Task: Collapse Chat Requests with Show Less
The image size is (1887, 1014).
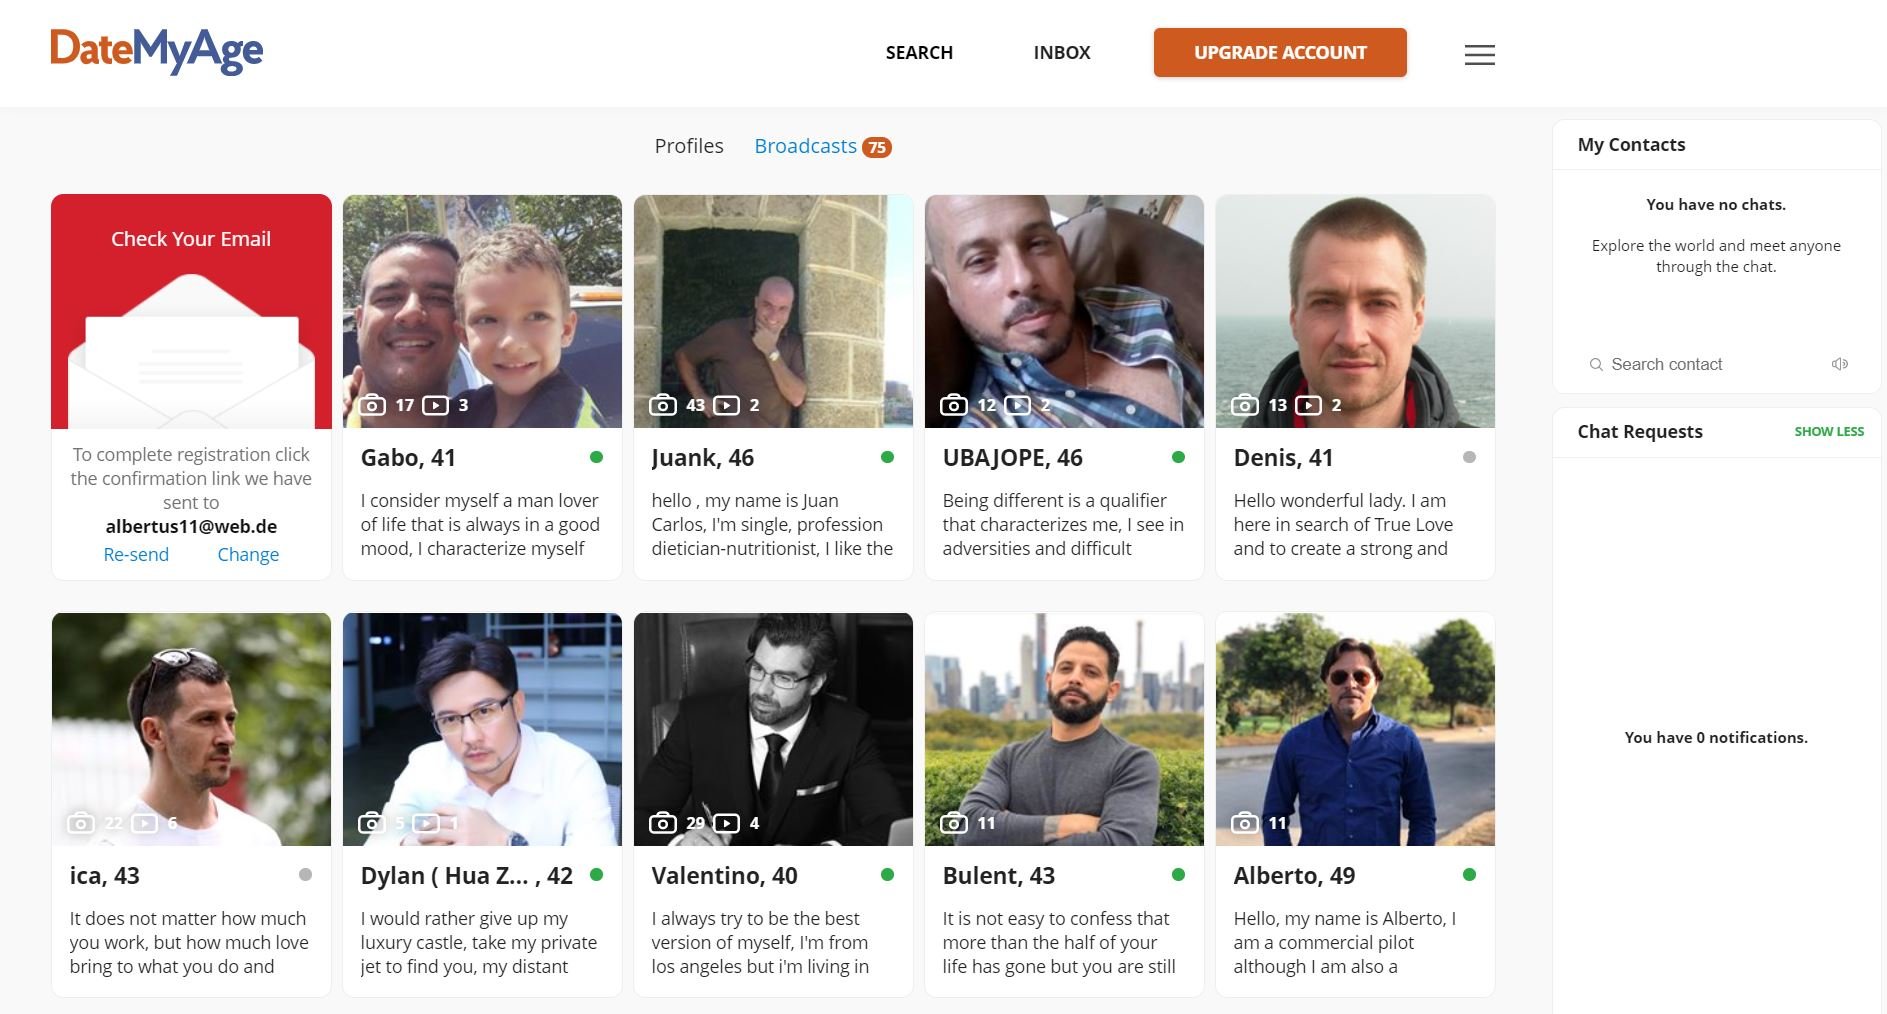Action: (1829, 431)
